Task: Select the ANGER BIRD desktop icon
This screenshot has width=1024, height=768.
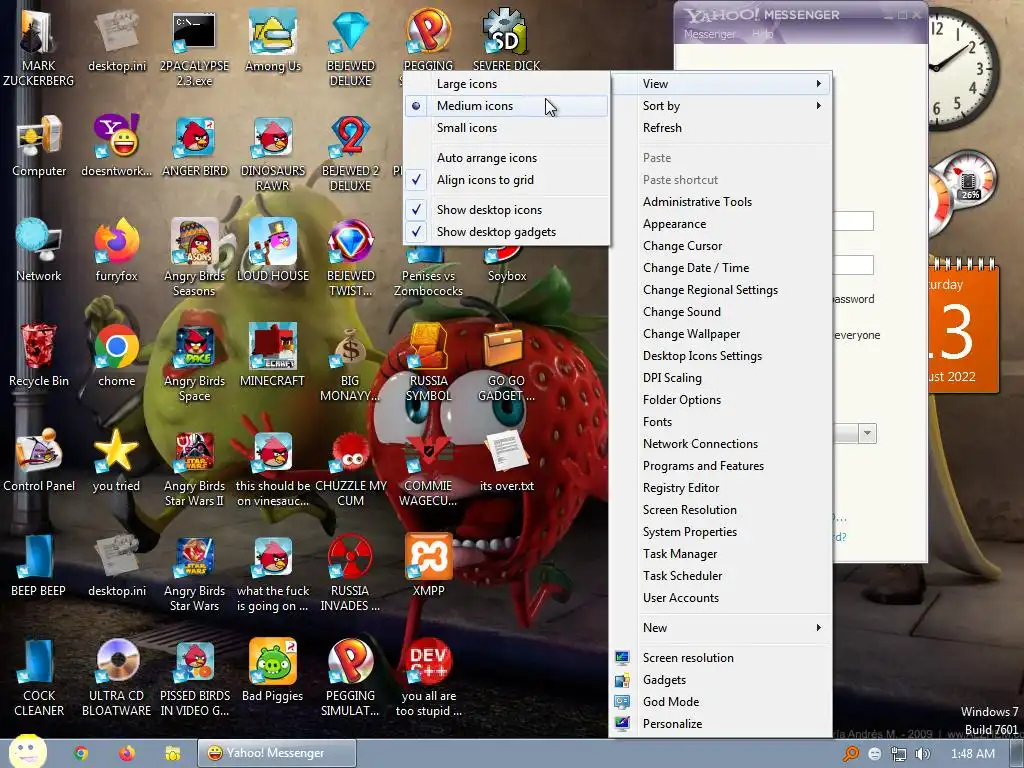Action: click(x=195, y=145)
